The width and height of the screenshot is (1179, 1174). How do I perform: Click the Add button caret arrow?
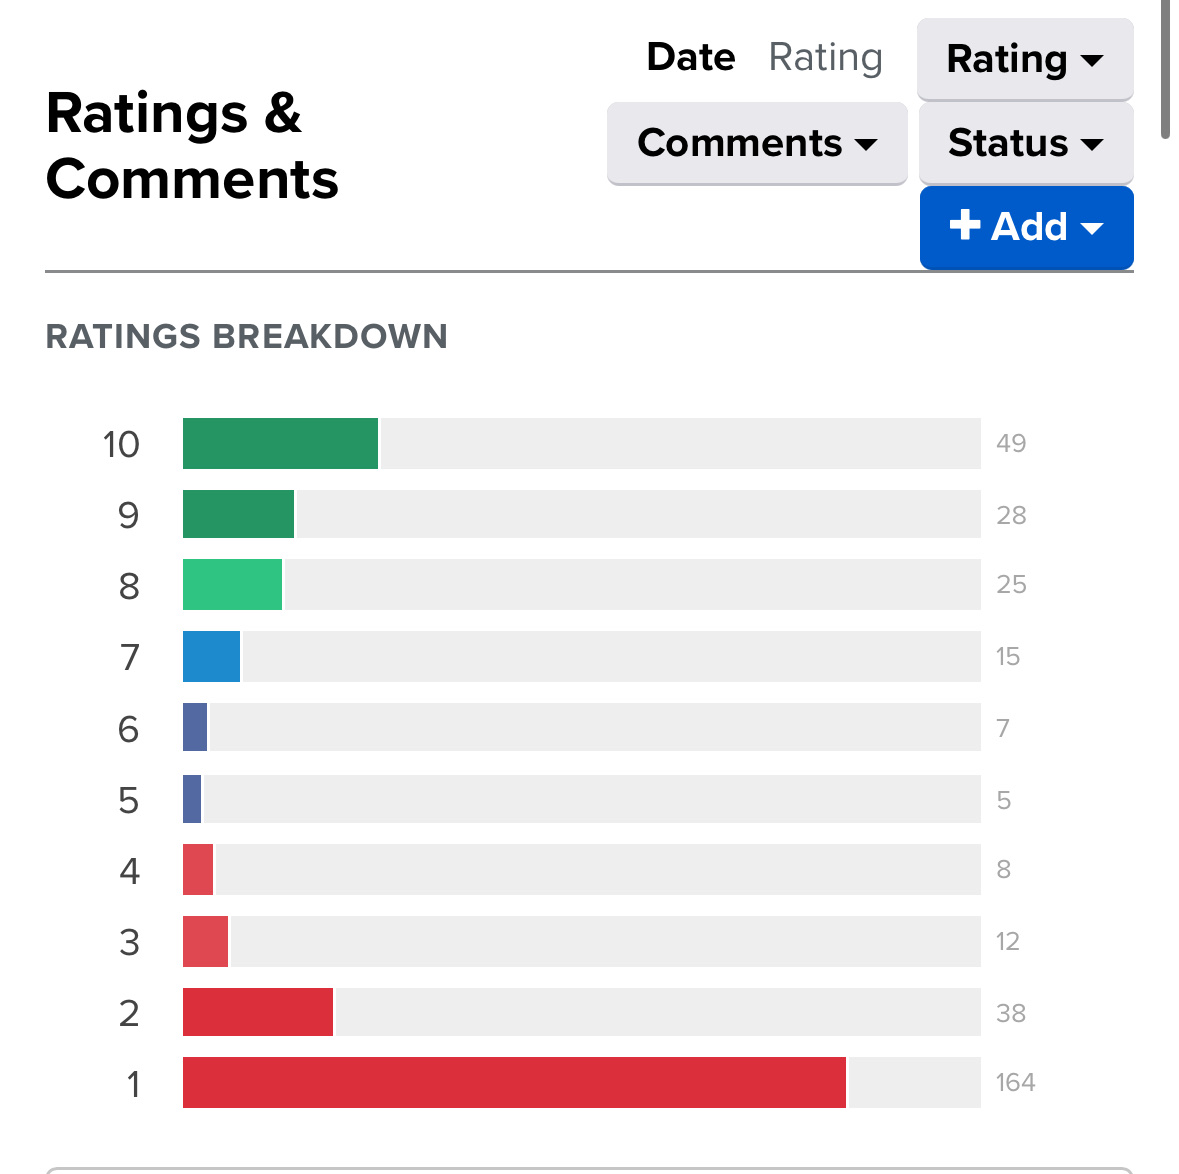pyautogui.click(x=1092, y=229)
